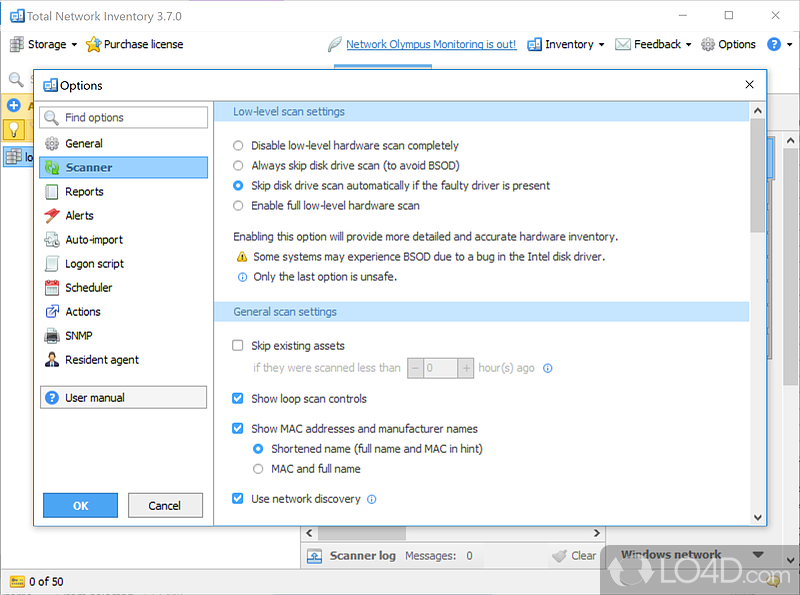
Task: Open Auto-import options icon
Action: 52,239
